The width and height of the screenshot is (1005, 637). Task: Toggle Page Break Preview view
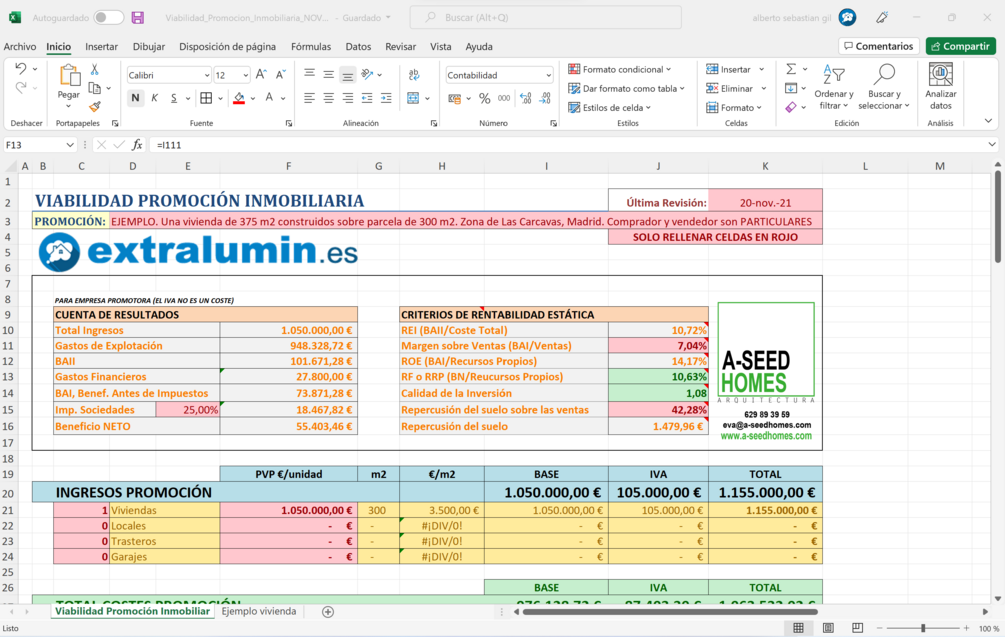pos(858,628)
